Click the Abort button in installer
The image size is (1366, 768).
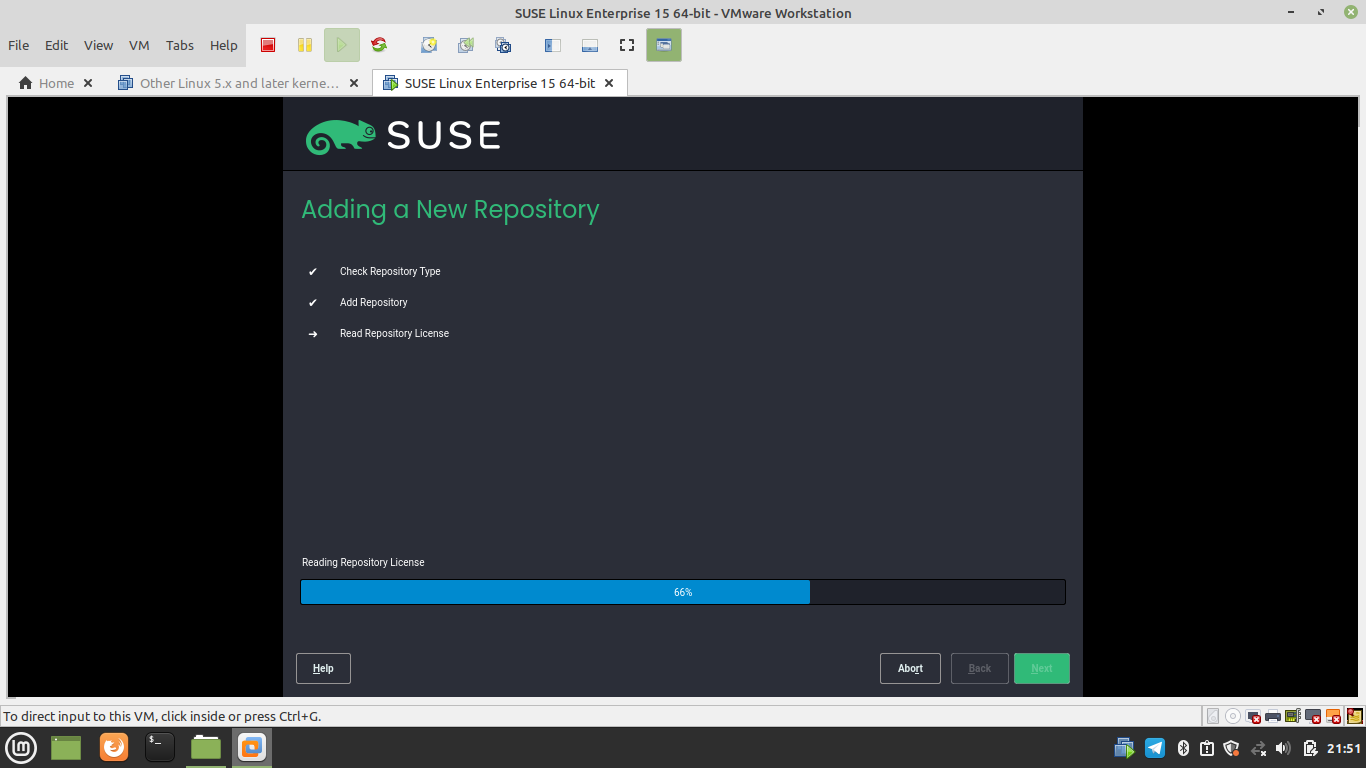coord(910,668)
